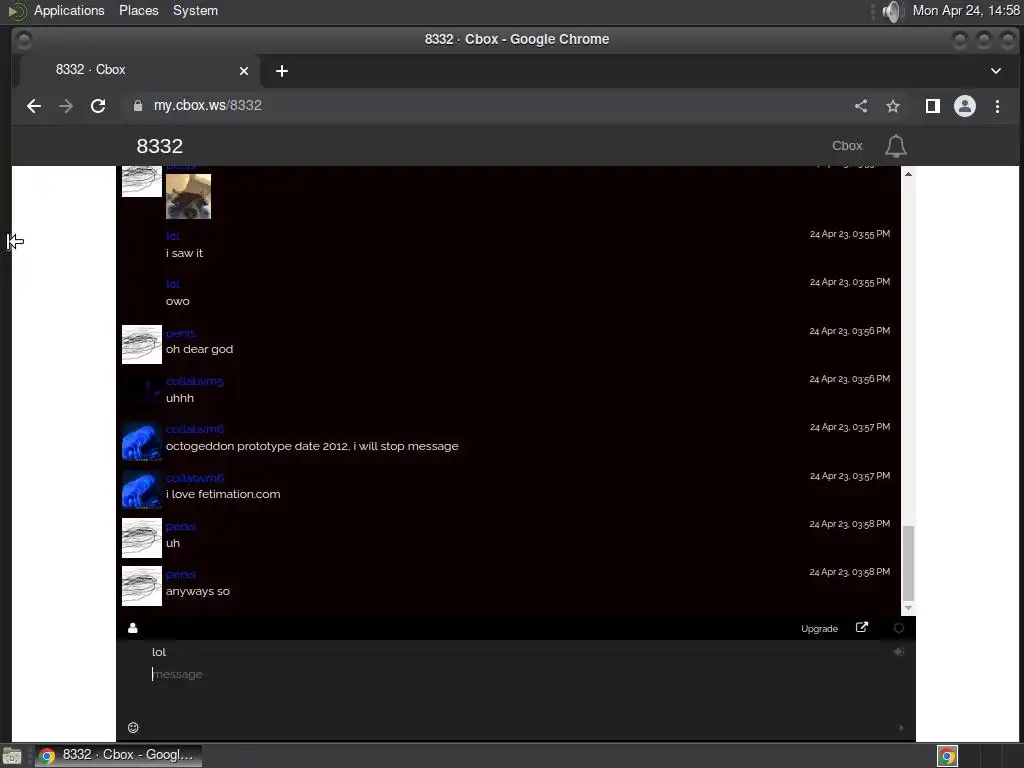Click the address bar URL my.cbox.ws/8332
Viewport: 1024px width, 768px height.
pos(208,105)
